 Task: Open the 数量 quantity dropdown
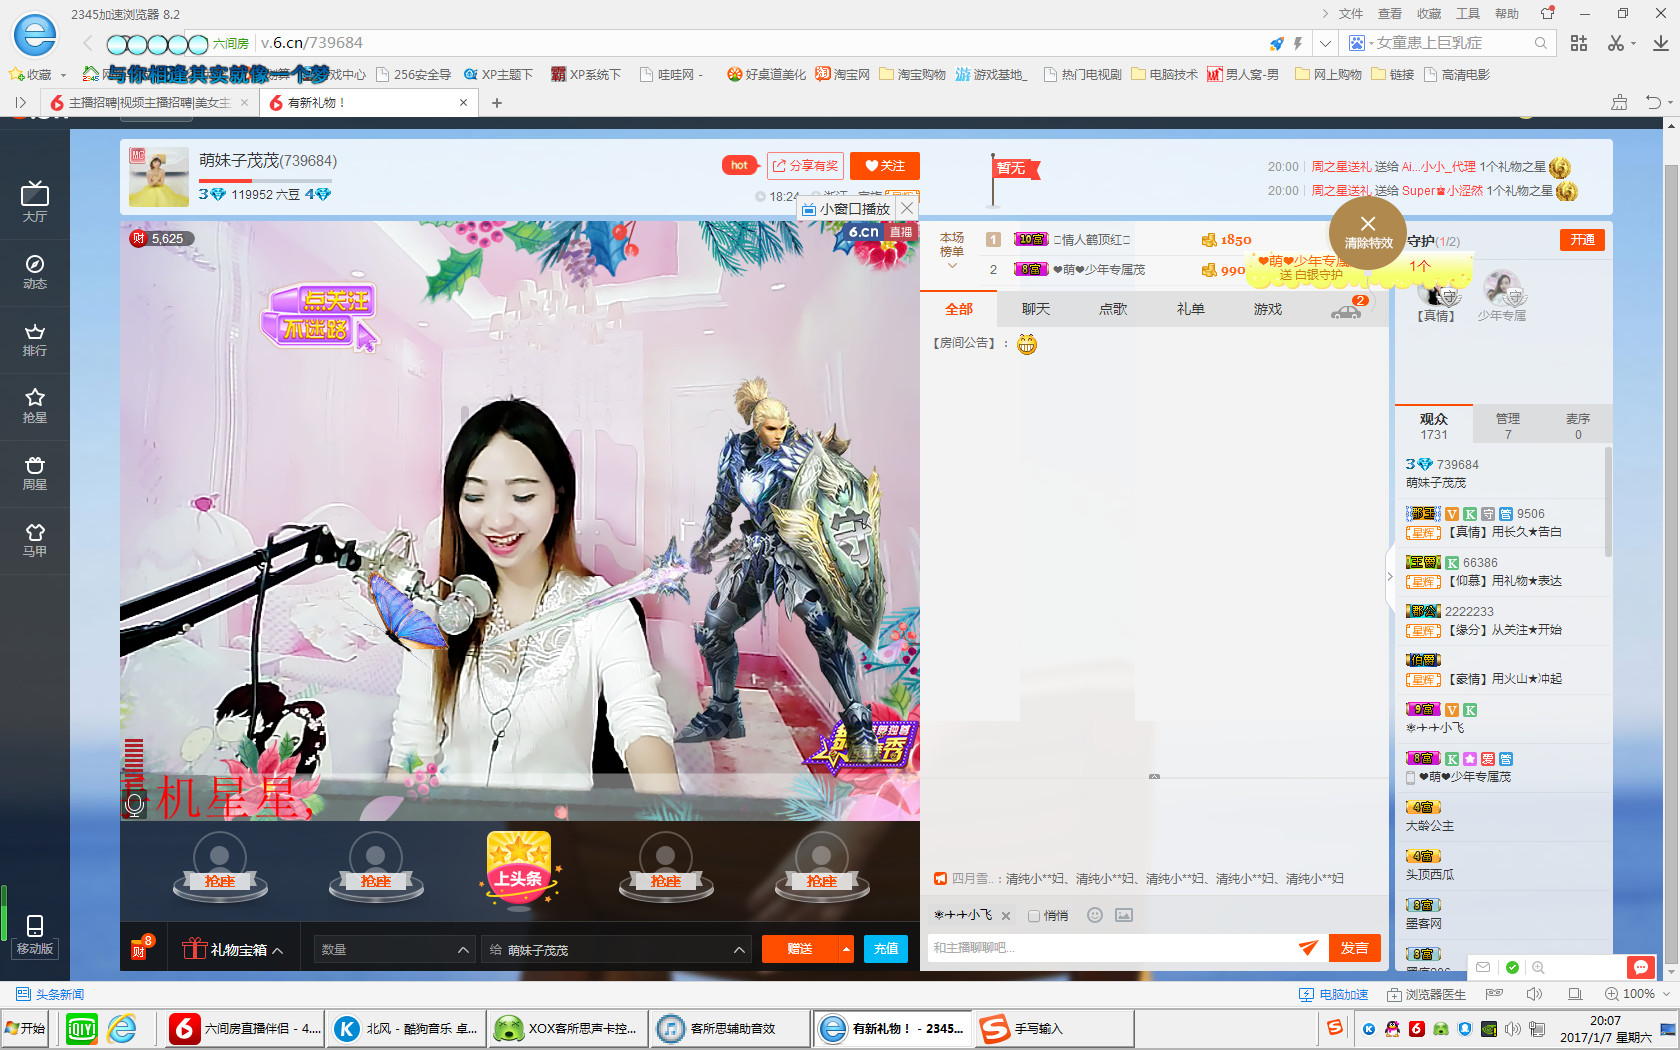pos(394,949)
